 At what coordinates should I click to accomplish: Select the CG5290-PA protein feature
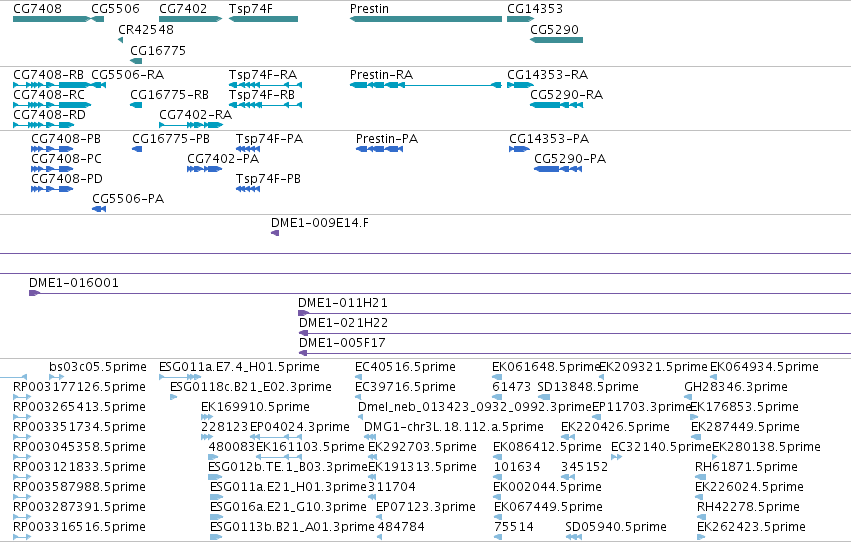pos(558,169)
